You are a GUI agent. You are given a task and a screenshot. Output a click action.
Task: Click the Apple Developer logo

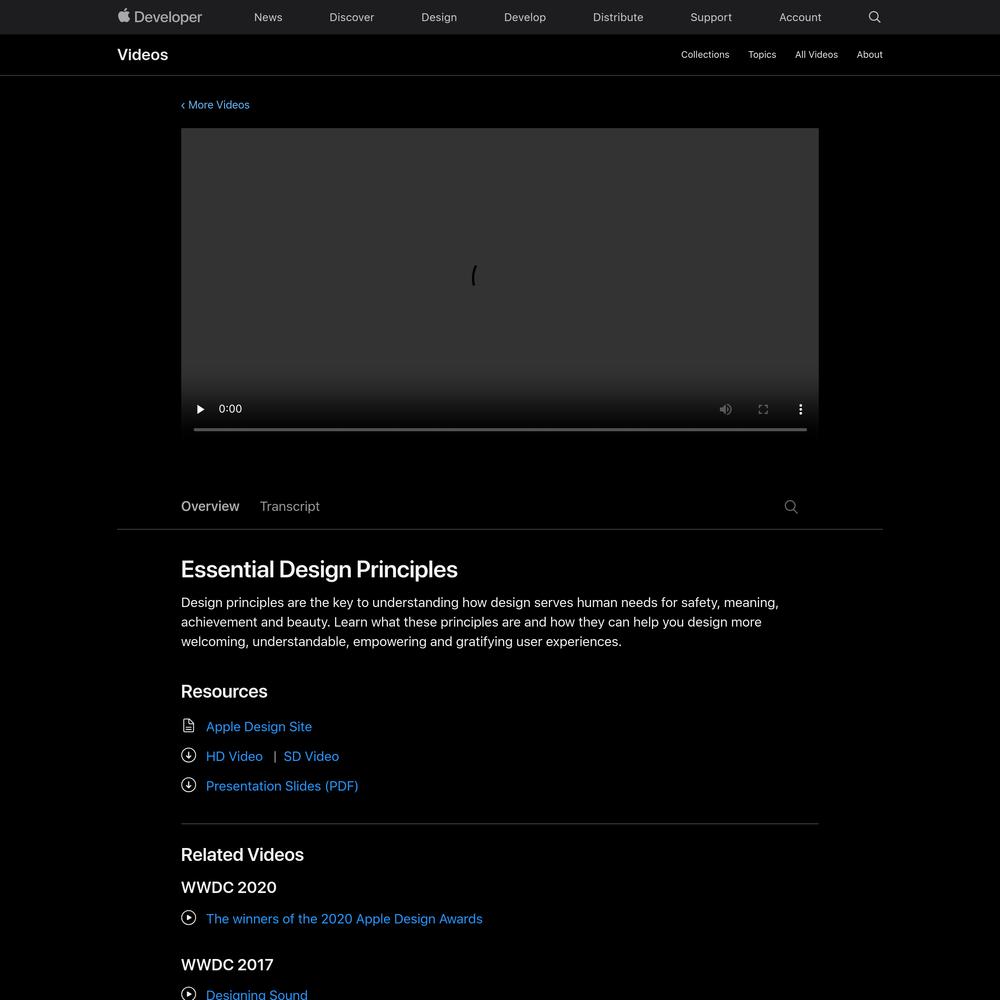159,17
